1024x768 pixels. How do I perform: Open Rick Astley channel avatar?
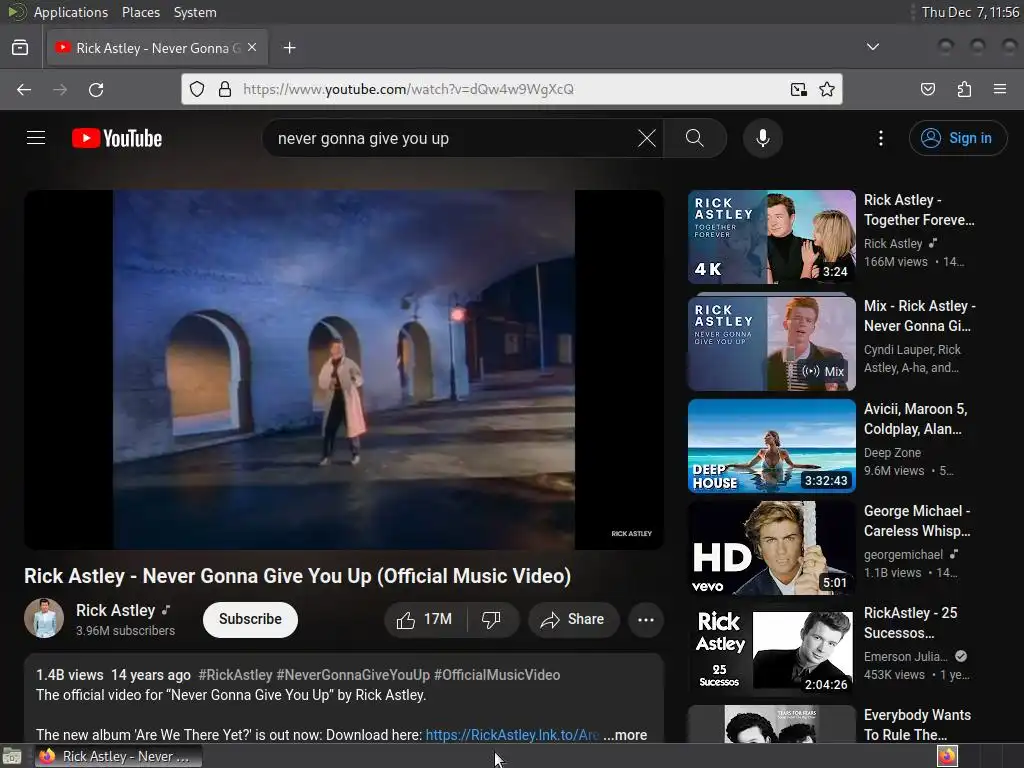(44, 618)
